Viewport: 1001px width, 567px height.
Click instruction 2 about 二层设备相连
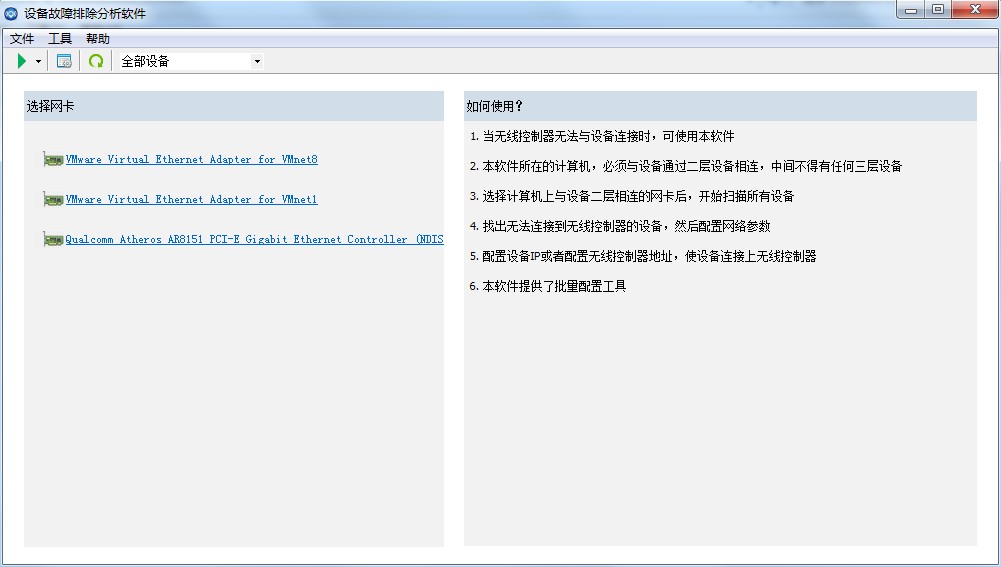[686, 166]
